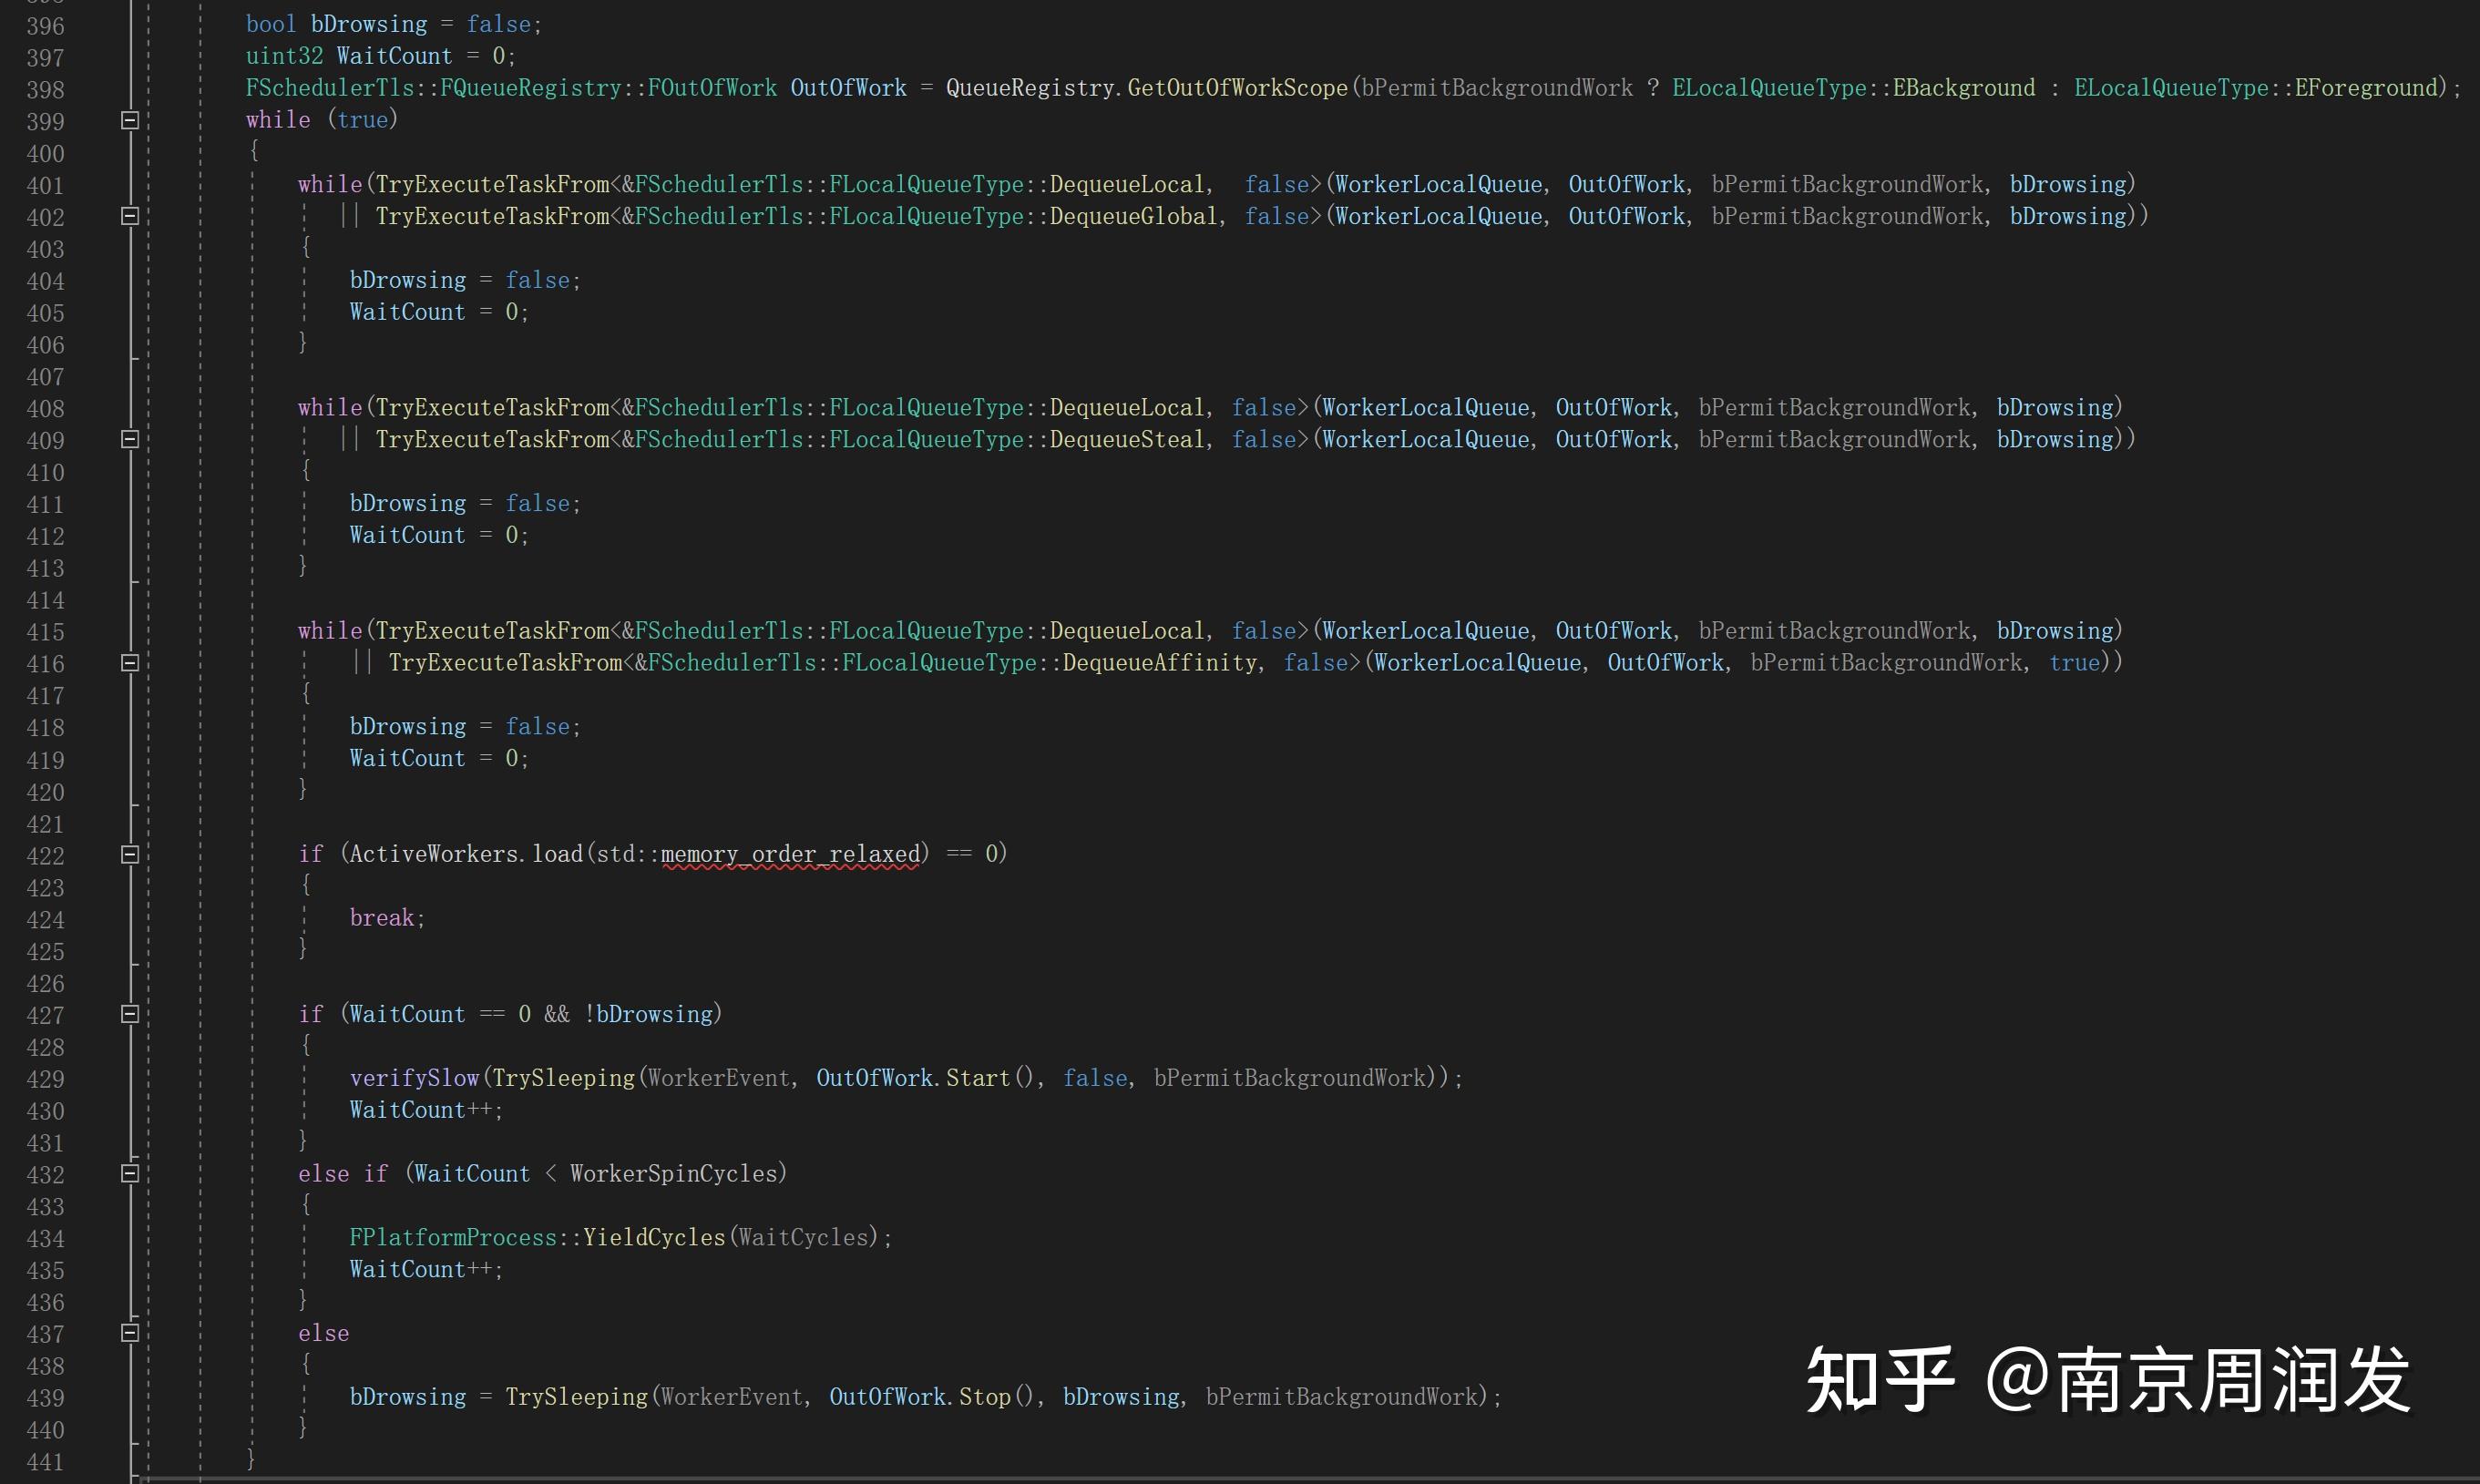Viewport: 2480px width, 1484px height.
Task: Select line number 441
Action: click(x=45, y=1461)
